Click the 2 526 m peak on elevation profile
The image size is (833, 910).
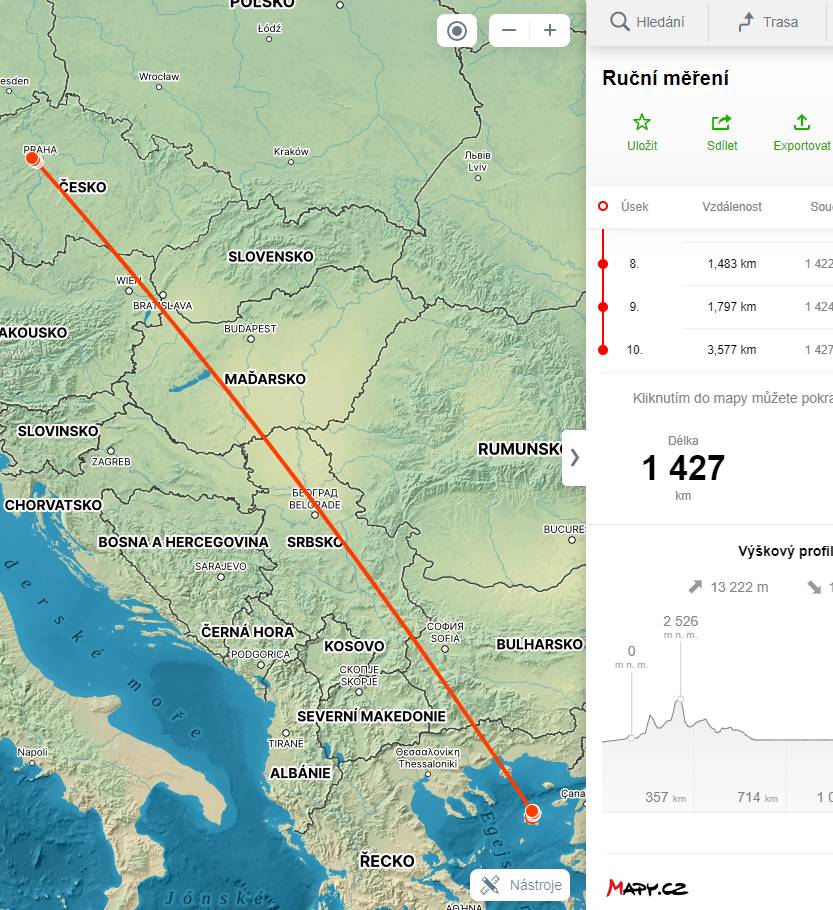680,699
